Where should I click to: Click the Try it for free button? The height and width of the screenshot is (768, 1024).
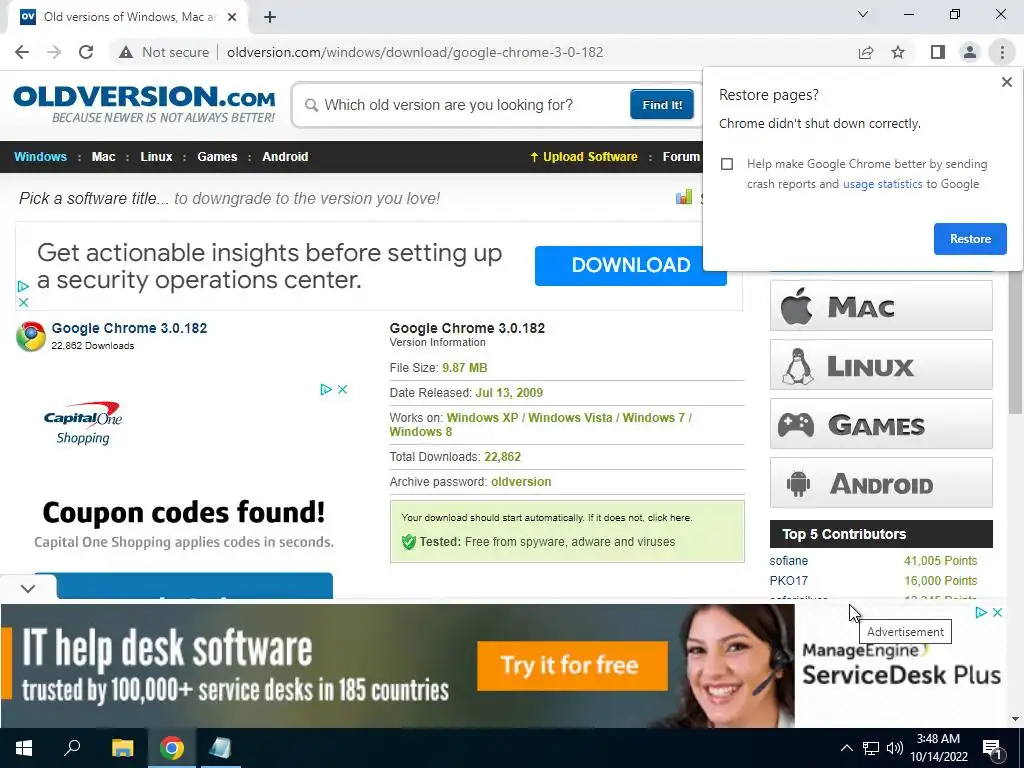pyautogui.click(x=572, y=665)
